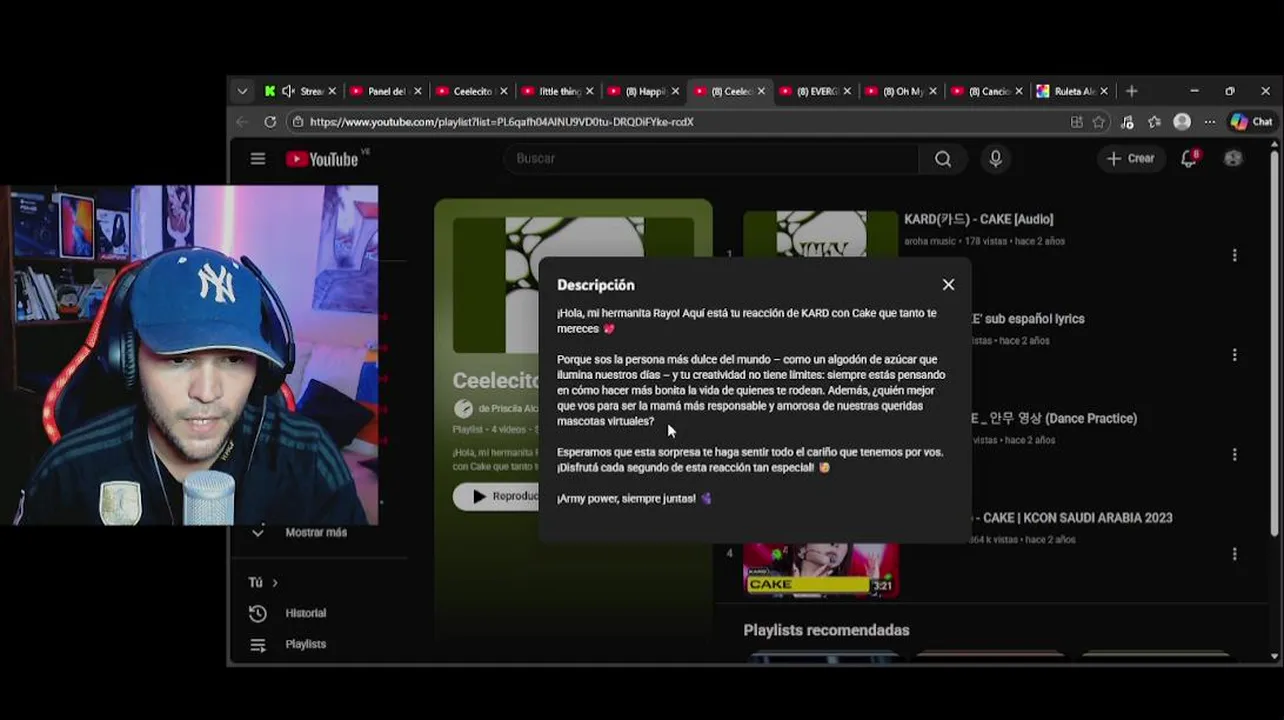1284x720 pixels.
Task: Open the YouTube account avatar menu
Action: click(x=1233, y=158)
